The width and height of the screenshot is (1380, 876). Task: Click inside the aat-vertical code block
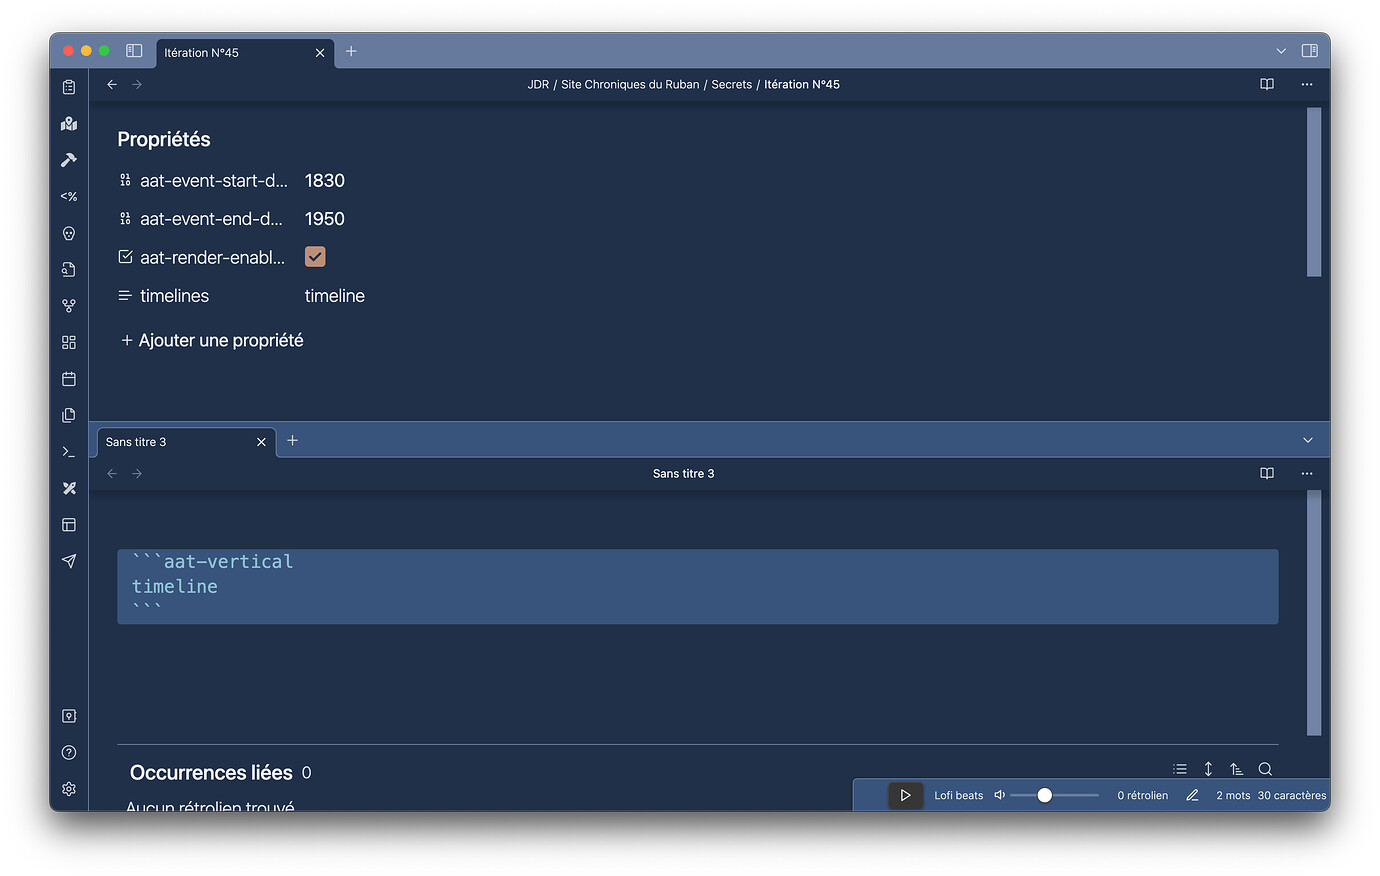point(697,586)
